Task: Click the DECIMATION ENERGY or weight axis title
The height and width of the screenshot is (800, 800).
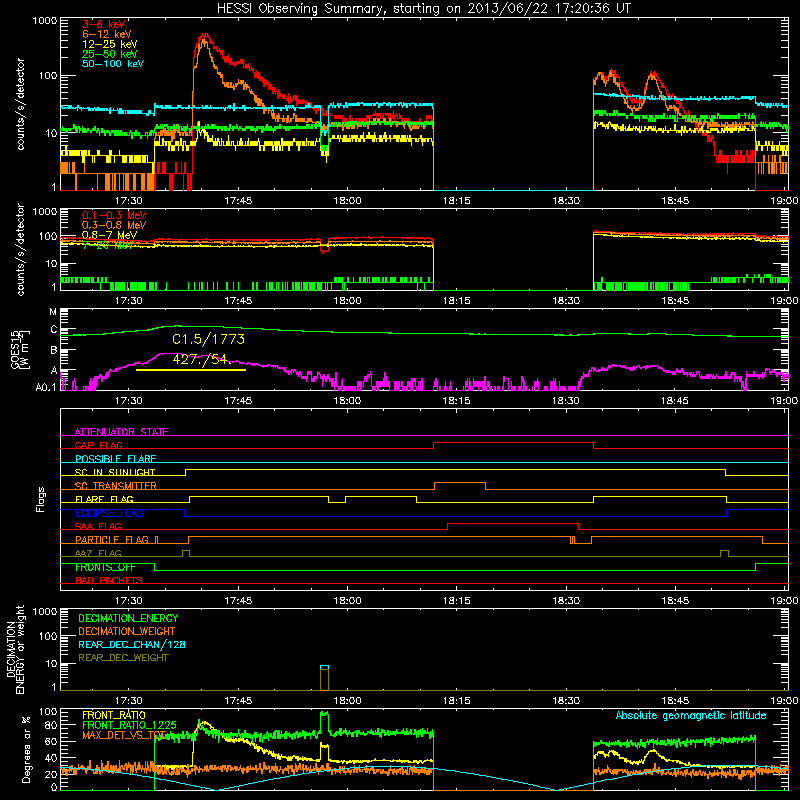Action: pos(15,649)
